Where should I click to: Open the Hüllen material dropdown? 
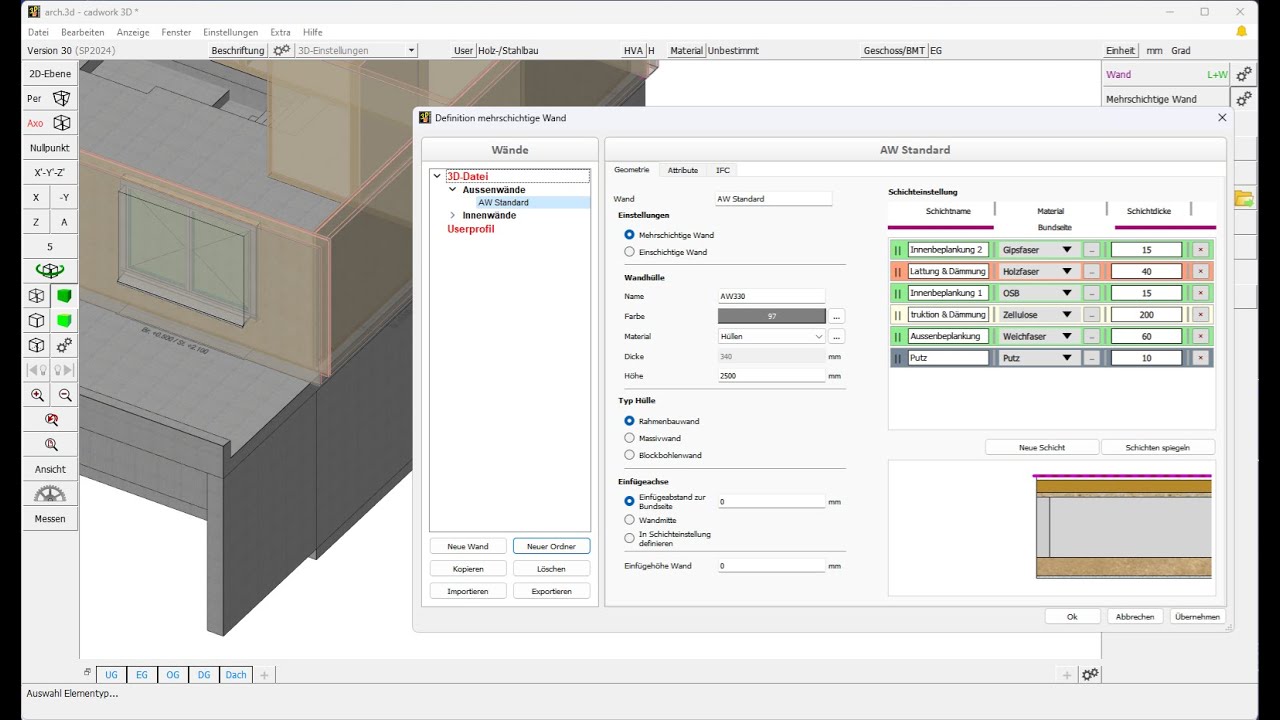point(771,337)
